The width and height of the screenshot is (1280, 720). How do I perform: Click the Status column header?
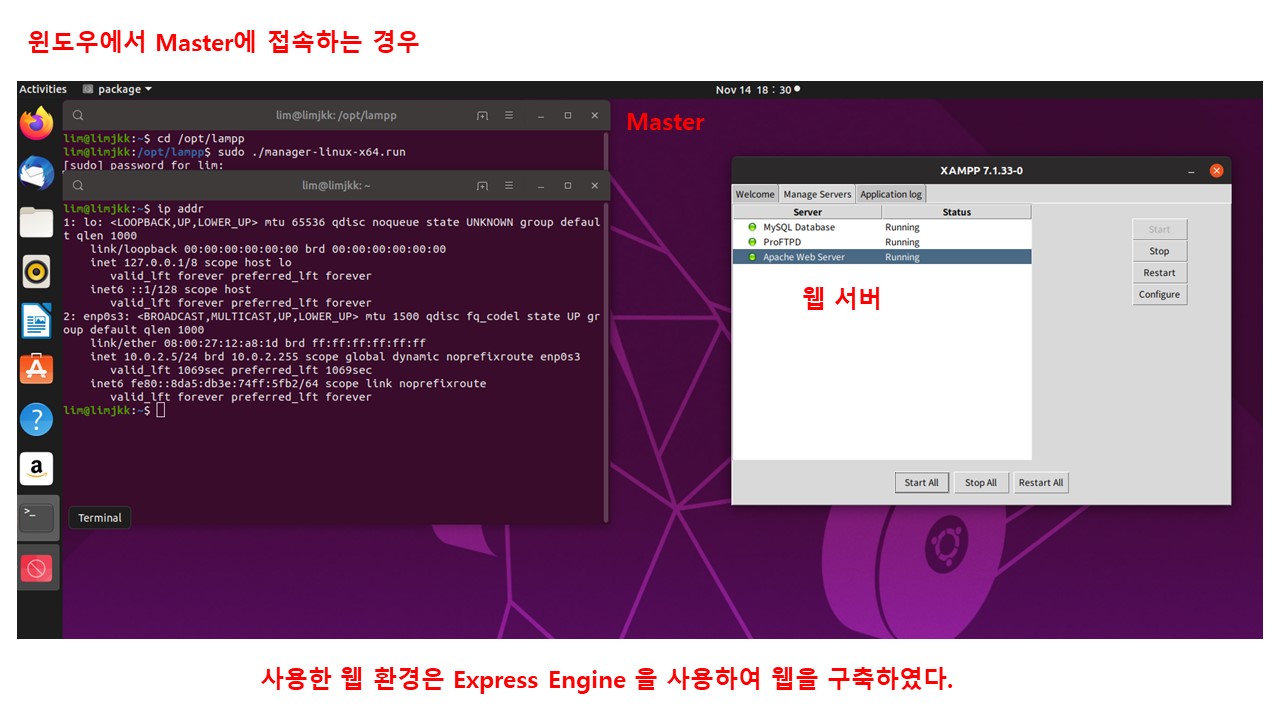click(956, 212)
